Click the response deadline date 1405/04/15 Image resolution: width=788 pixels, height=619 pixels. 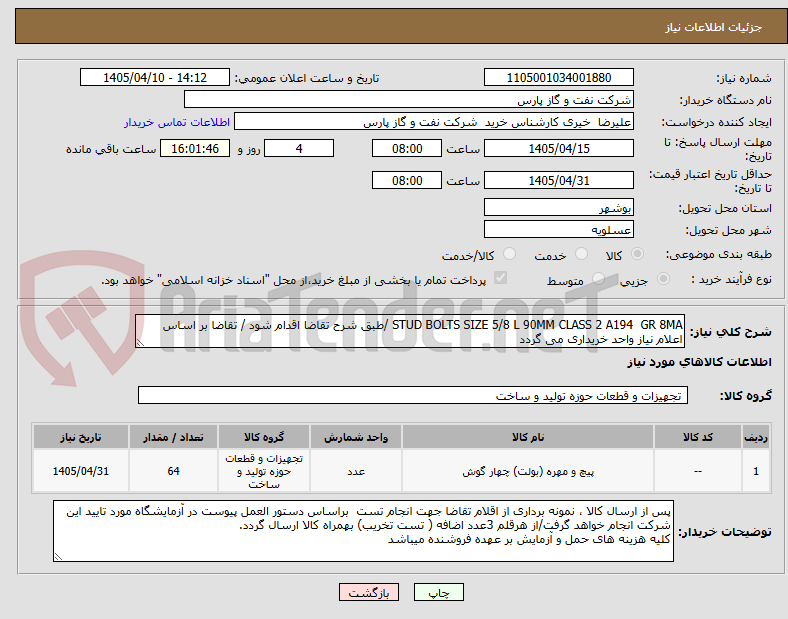[x=558, y=148]
